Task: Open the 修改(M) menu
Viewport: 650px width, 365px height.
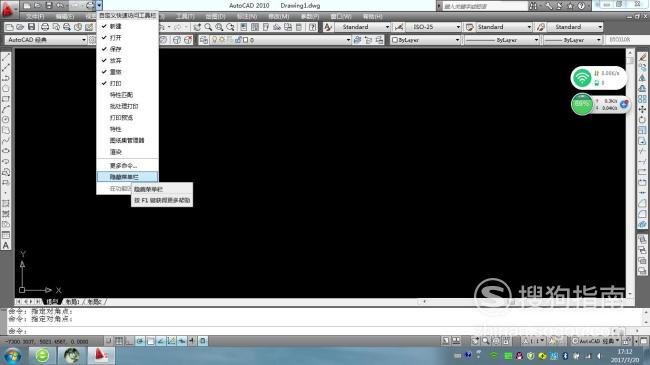Action: pyautogui.click(x=279, y=17)
